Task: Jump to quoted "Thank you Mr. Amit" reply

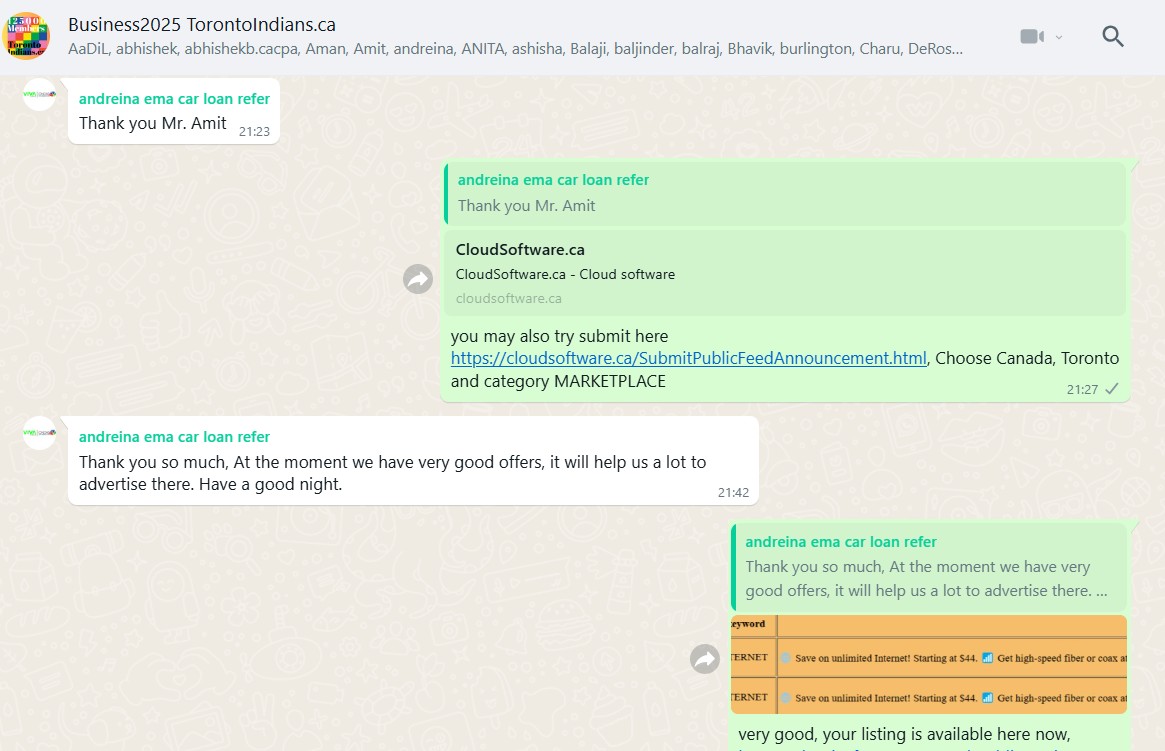Action: 785,193
